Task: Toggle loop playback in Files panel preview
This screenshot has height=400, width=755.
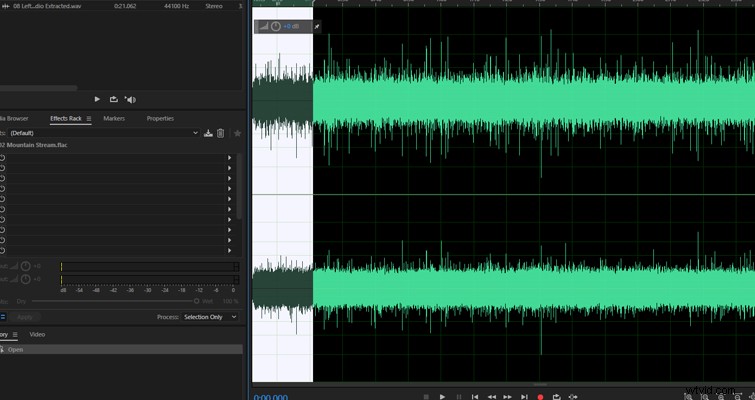Action: [x=114, y=99]
